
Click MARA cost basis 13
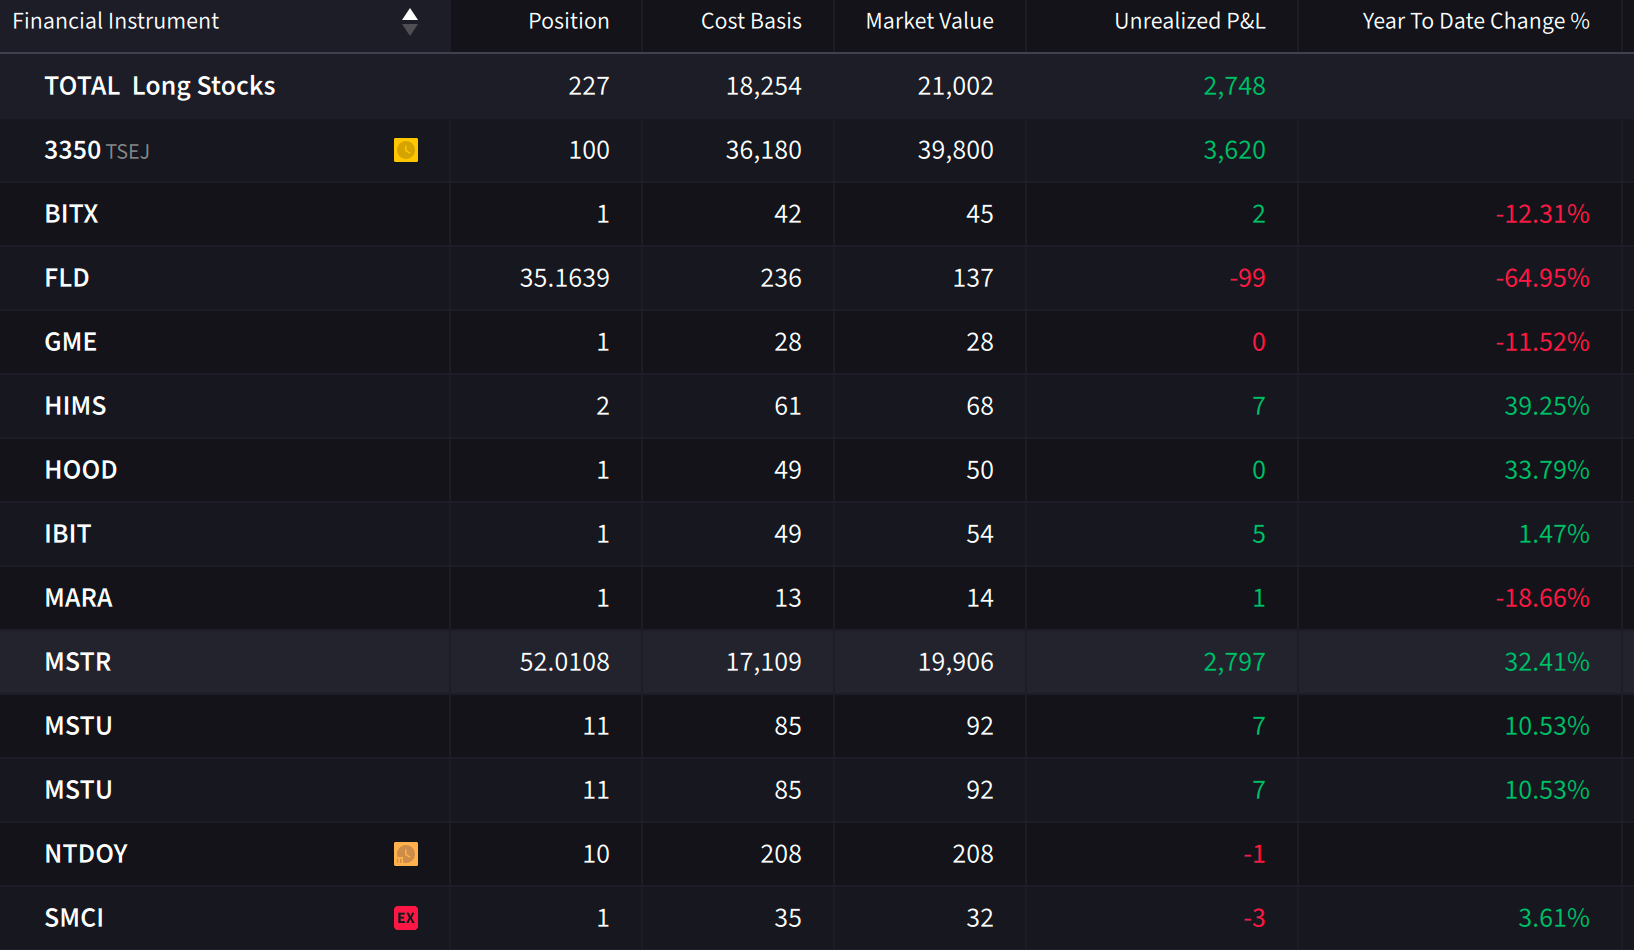pos(788,598)
